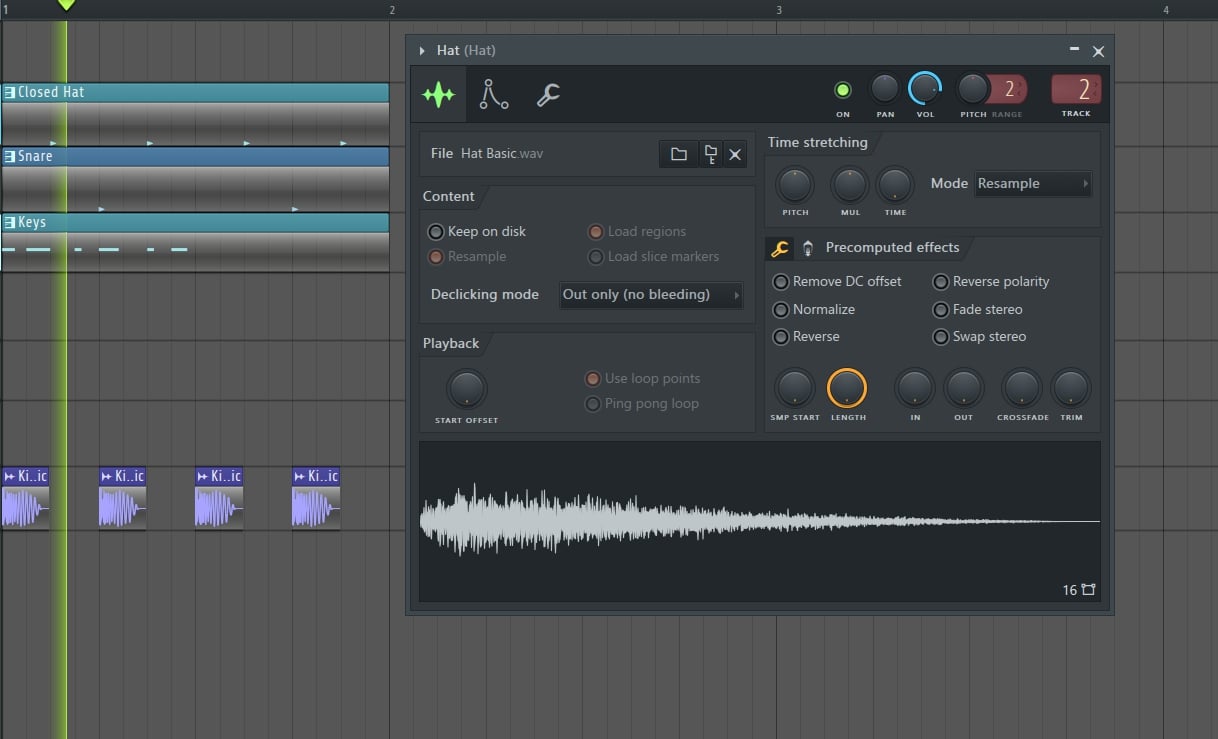Unload Hat Basic.wav with the X icon
The width and height of the screenshot is (1218, 739).
(736, 154)
